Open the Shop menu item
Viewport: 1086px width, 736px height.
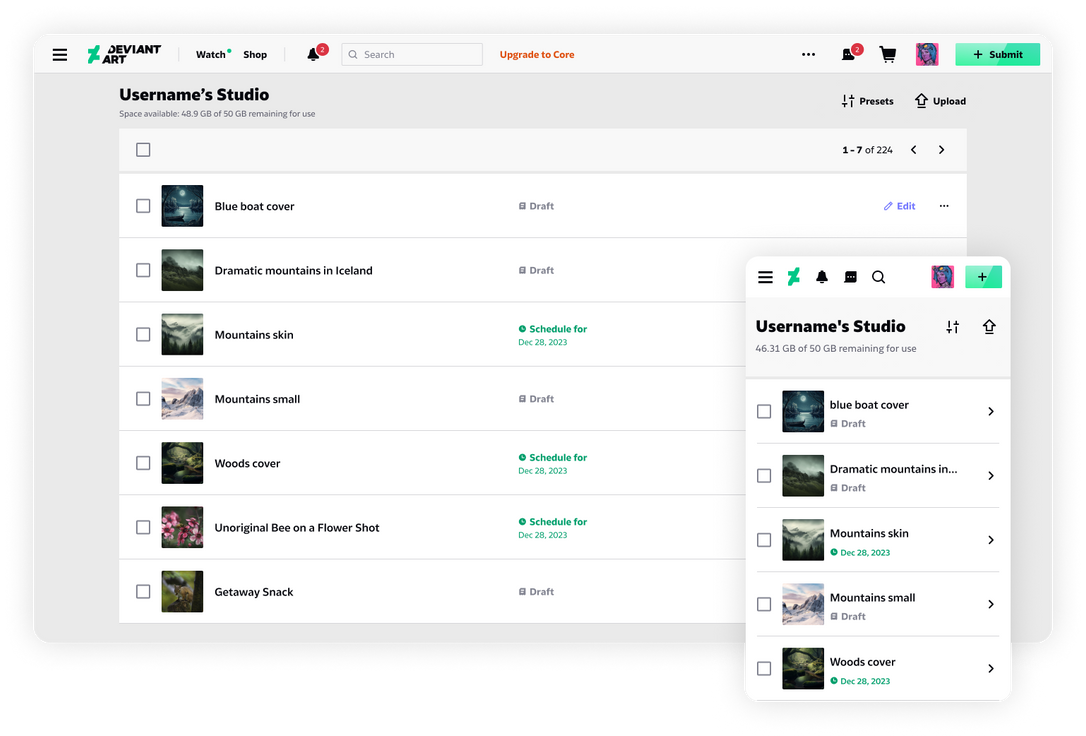(255, 55)
